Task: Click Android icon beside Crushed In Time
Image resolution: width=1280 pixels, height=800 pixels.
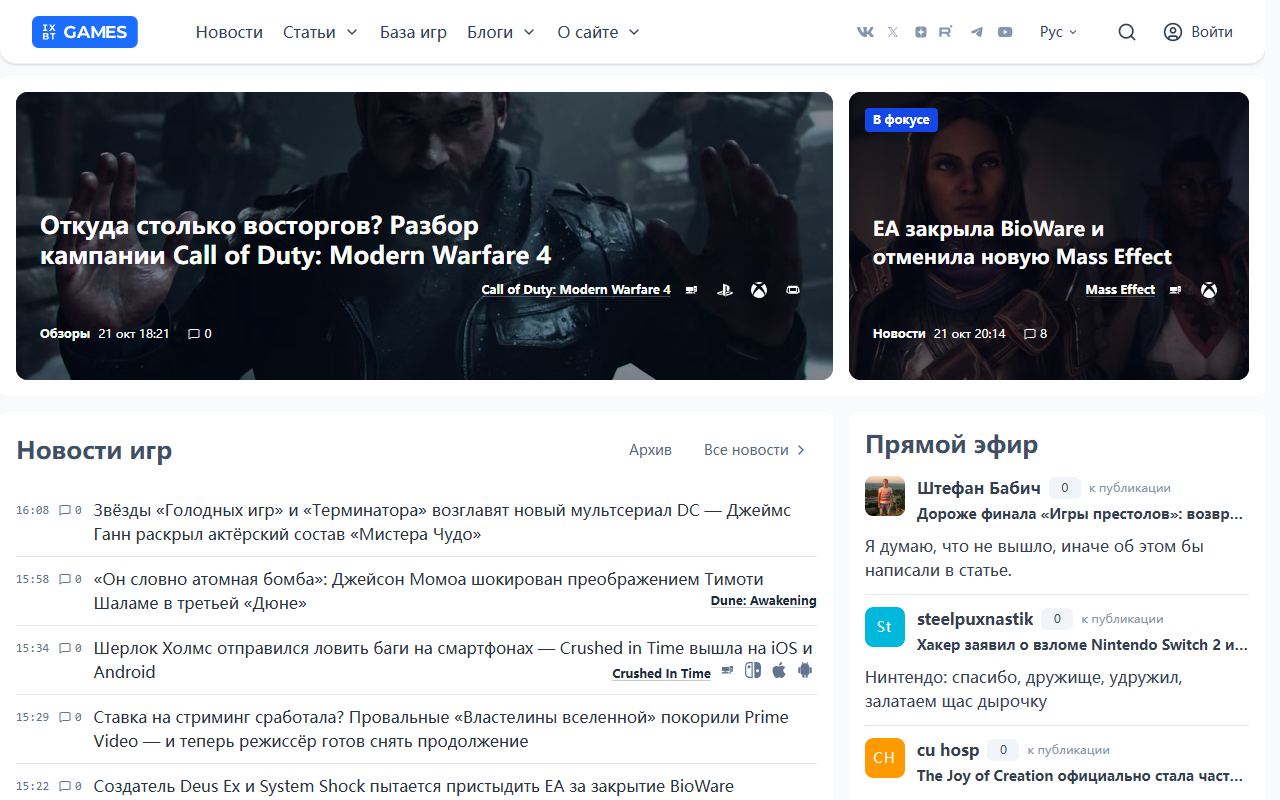Action: pyautogui.click(x=805, y=670)
